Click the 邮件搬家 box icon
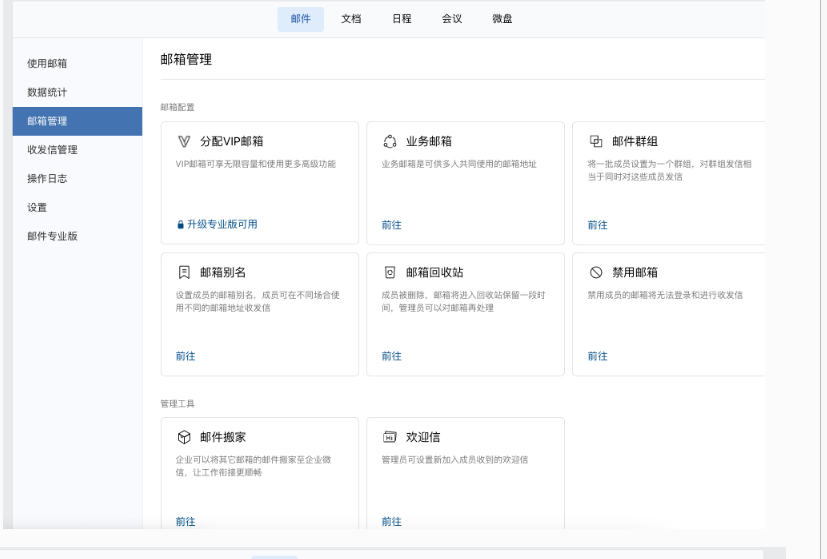This screenshot has width=827, height=559. point(183,437)
